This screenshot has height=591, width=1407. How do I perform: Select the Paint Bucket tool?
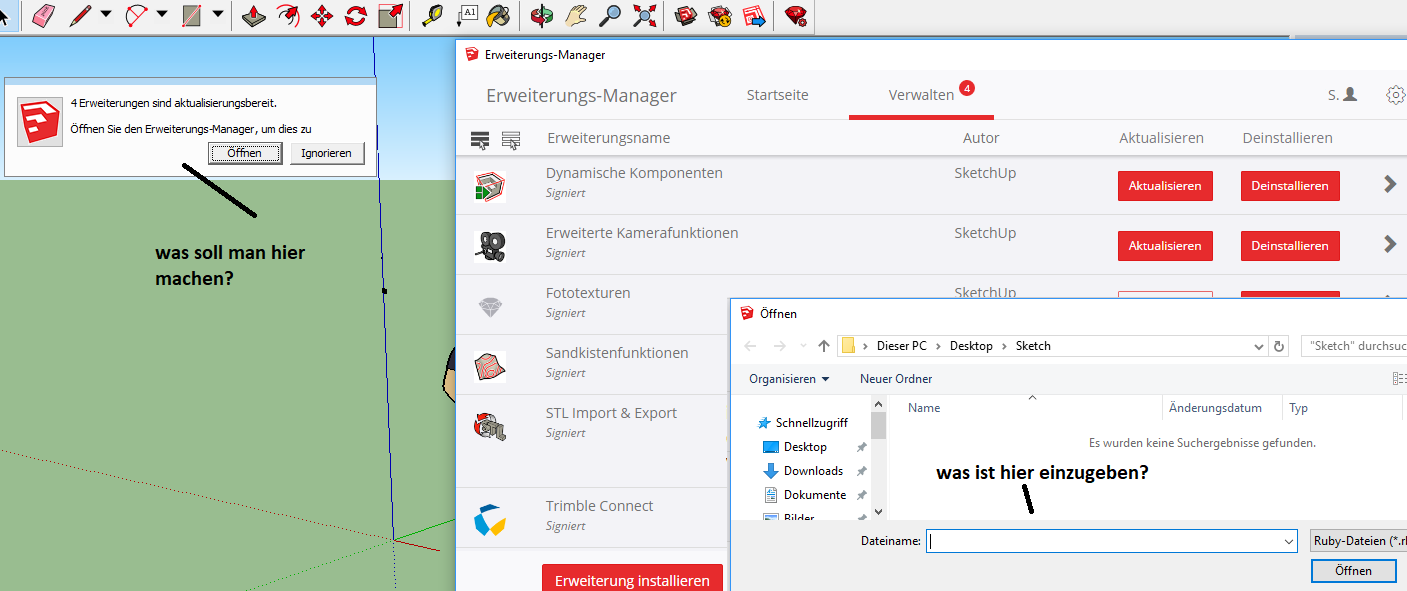click(x=498, y=15)
